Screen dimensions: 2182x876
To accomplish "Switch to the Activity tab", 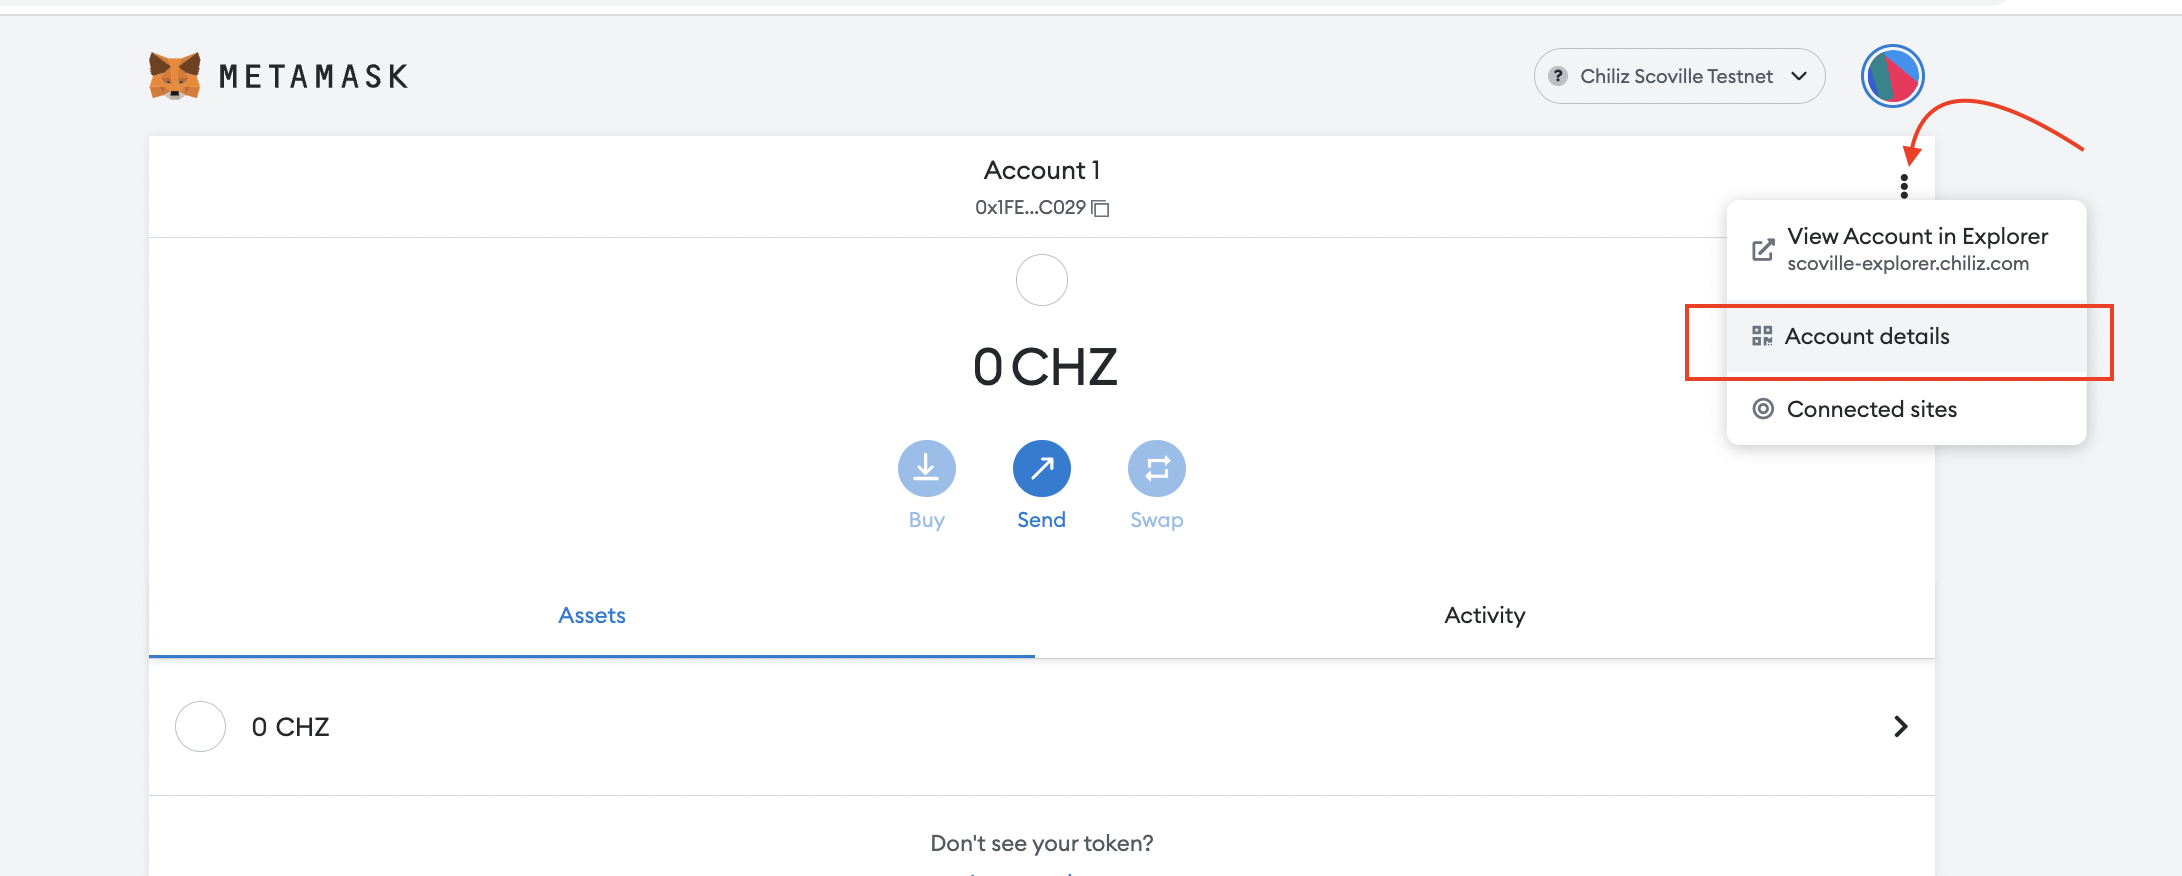I will (1484, 615).
